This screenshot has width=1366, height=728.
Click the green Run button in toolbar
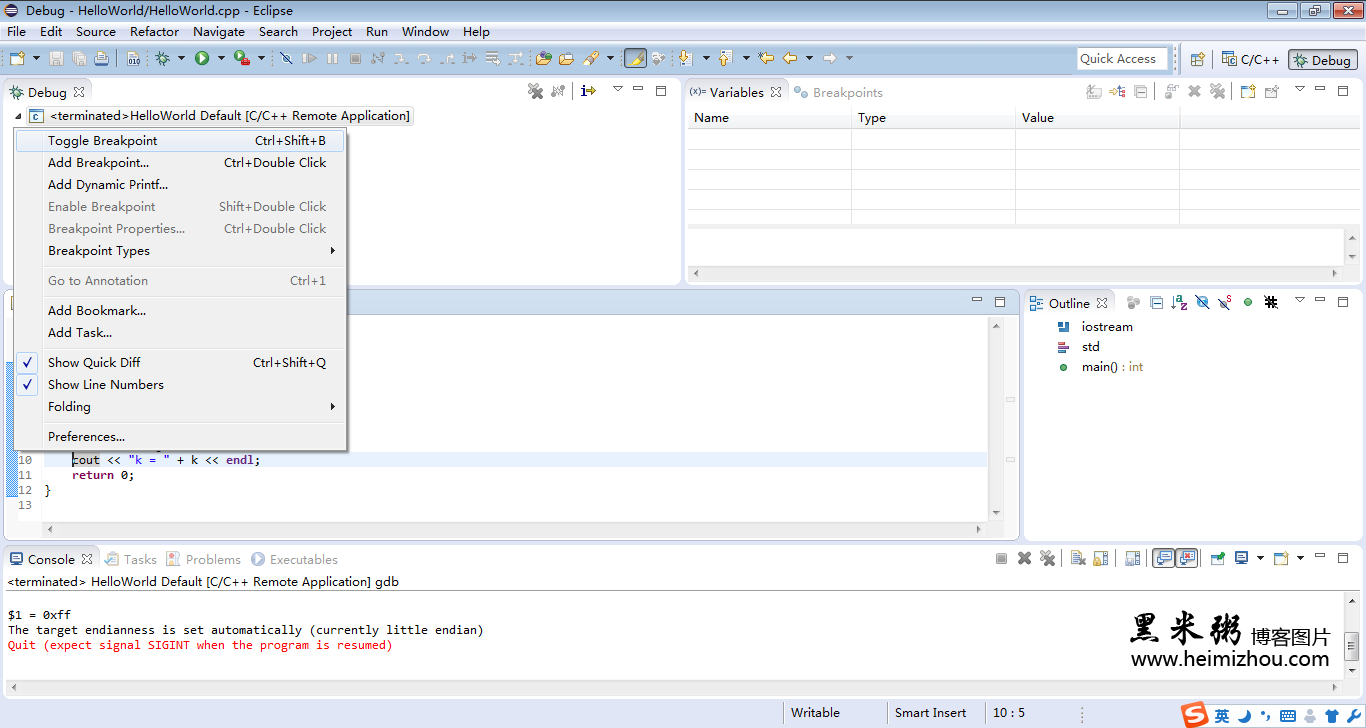[x=202, y=59]
